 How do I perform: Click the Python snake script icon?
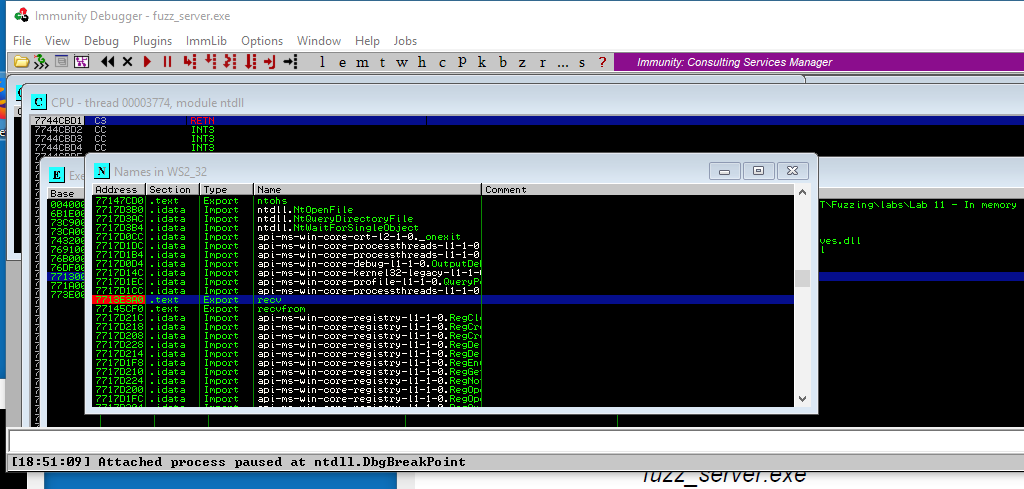[41, 62]
